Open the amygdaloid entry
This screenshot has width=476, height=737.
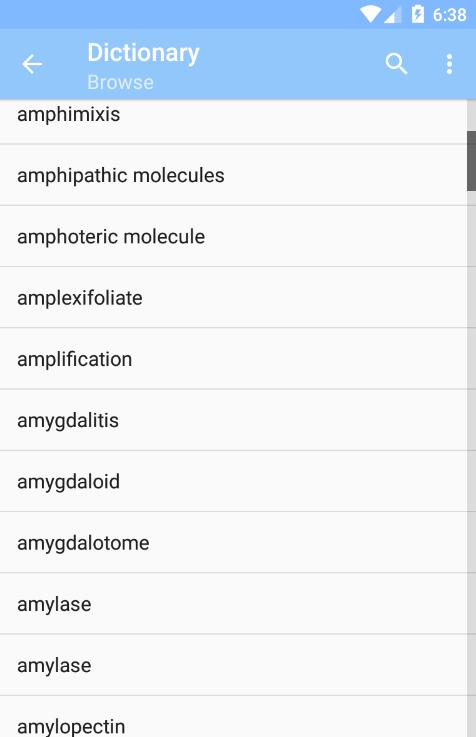(234, 481)
